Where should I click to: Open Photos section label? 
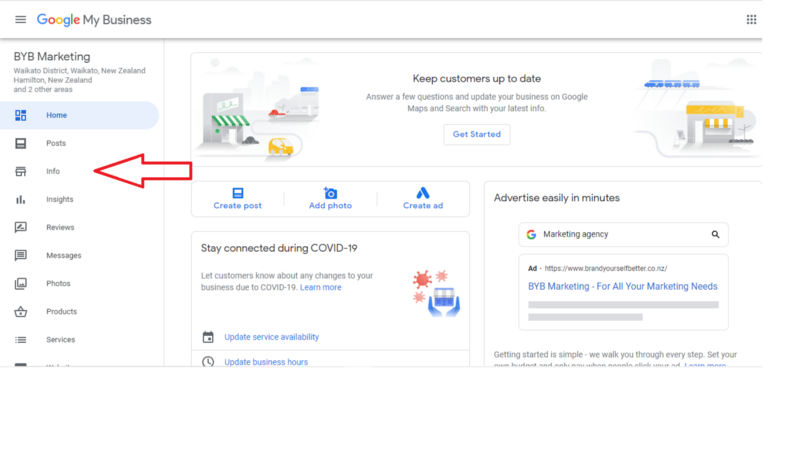coord(58,284)
